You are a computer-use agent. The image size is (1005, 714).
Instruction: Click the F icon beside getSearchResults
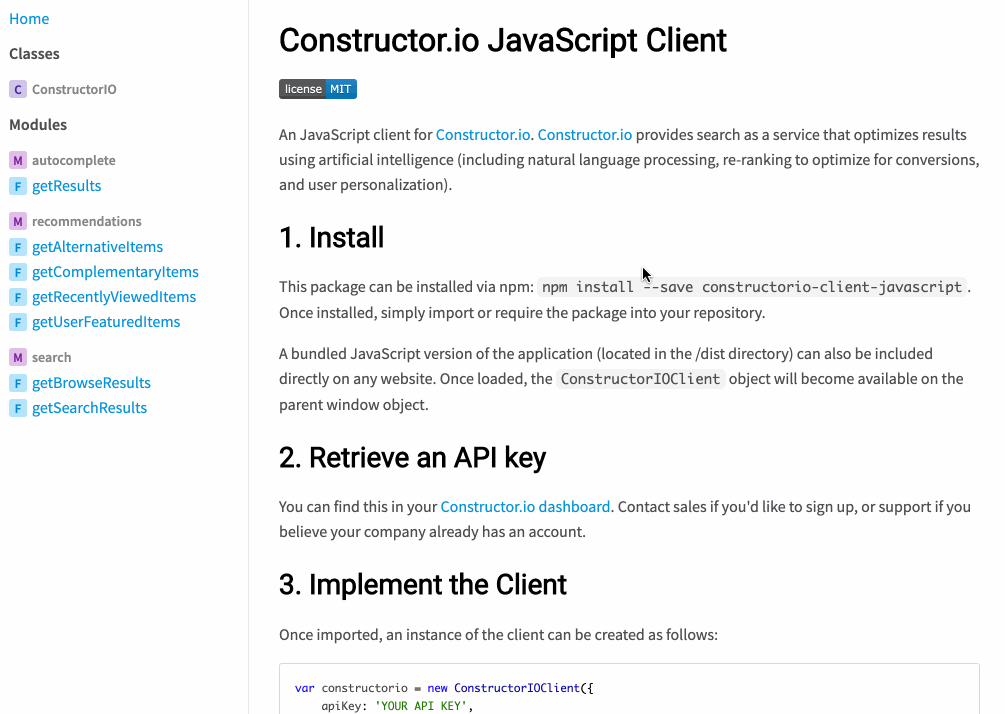click(x=18, y=408)
